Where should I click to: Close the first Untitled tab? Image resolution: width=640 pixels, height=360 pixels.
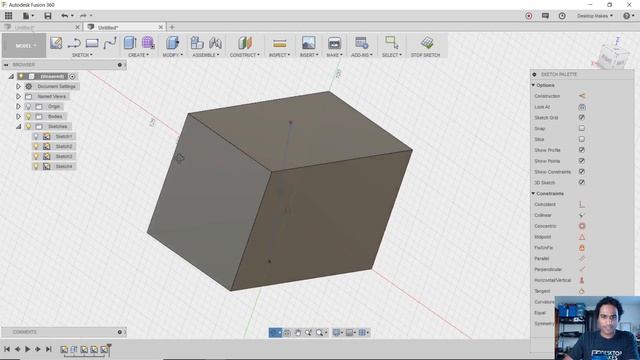(78, 27)
